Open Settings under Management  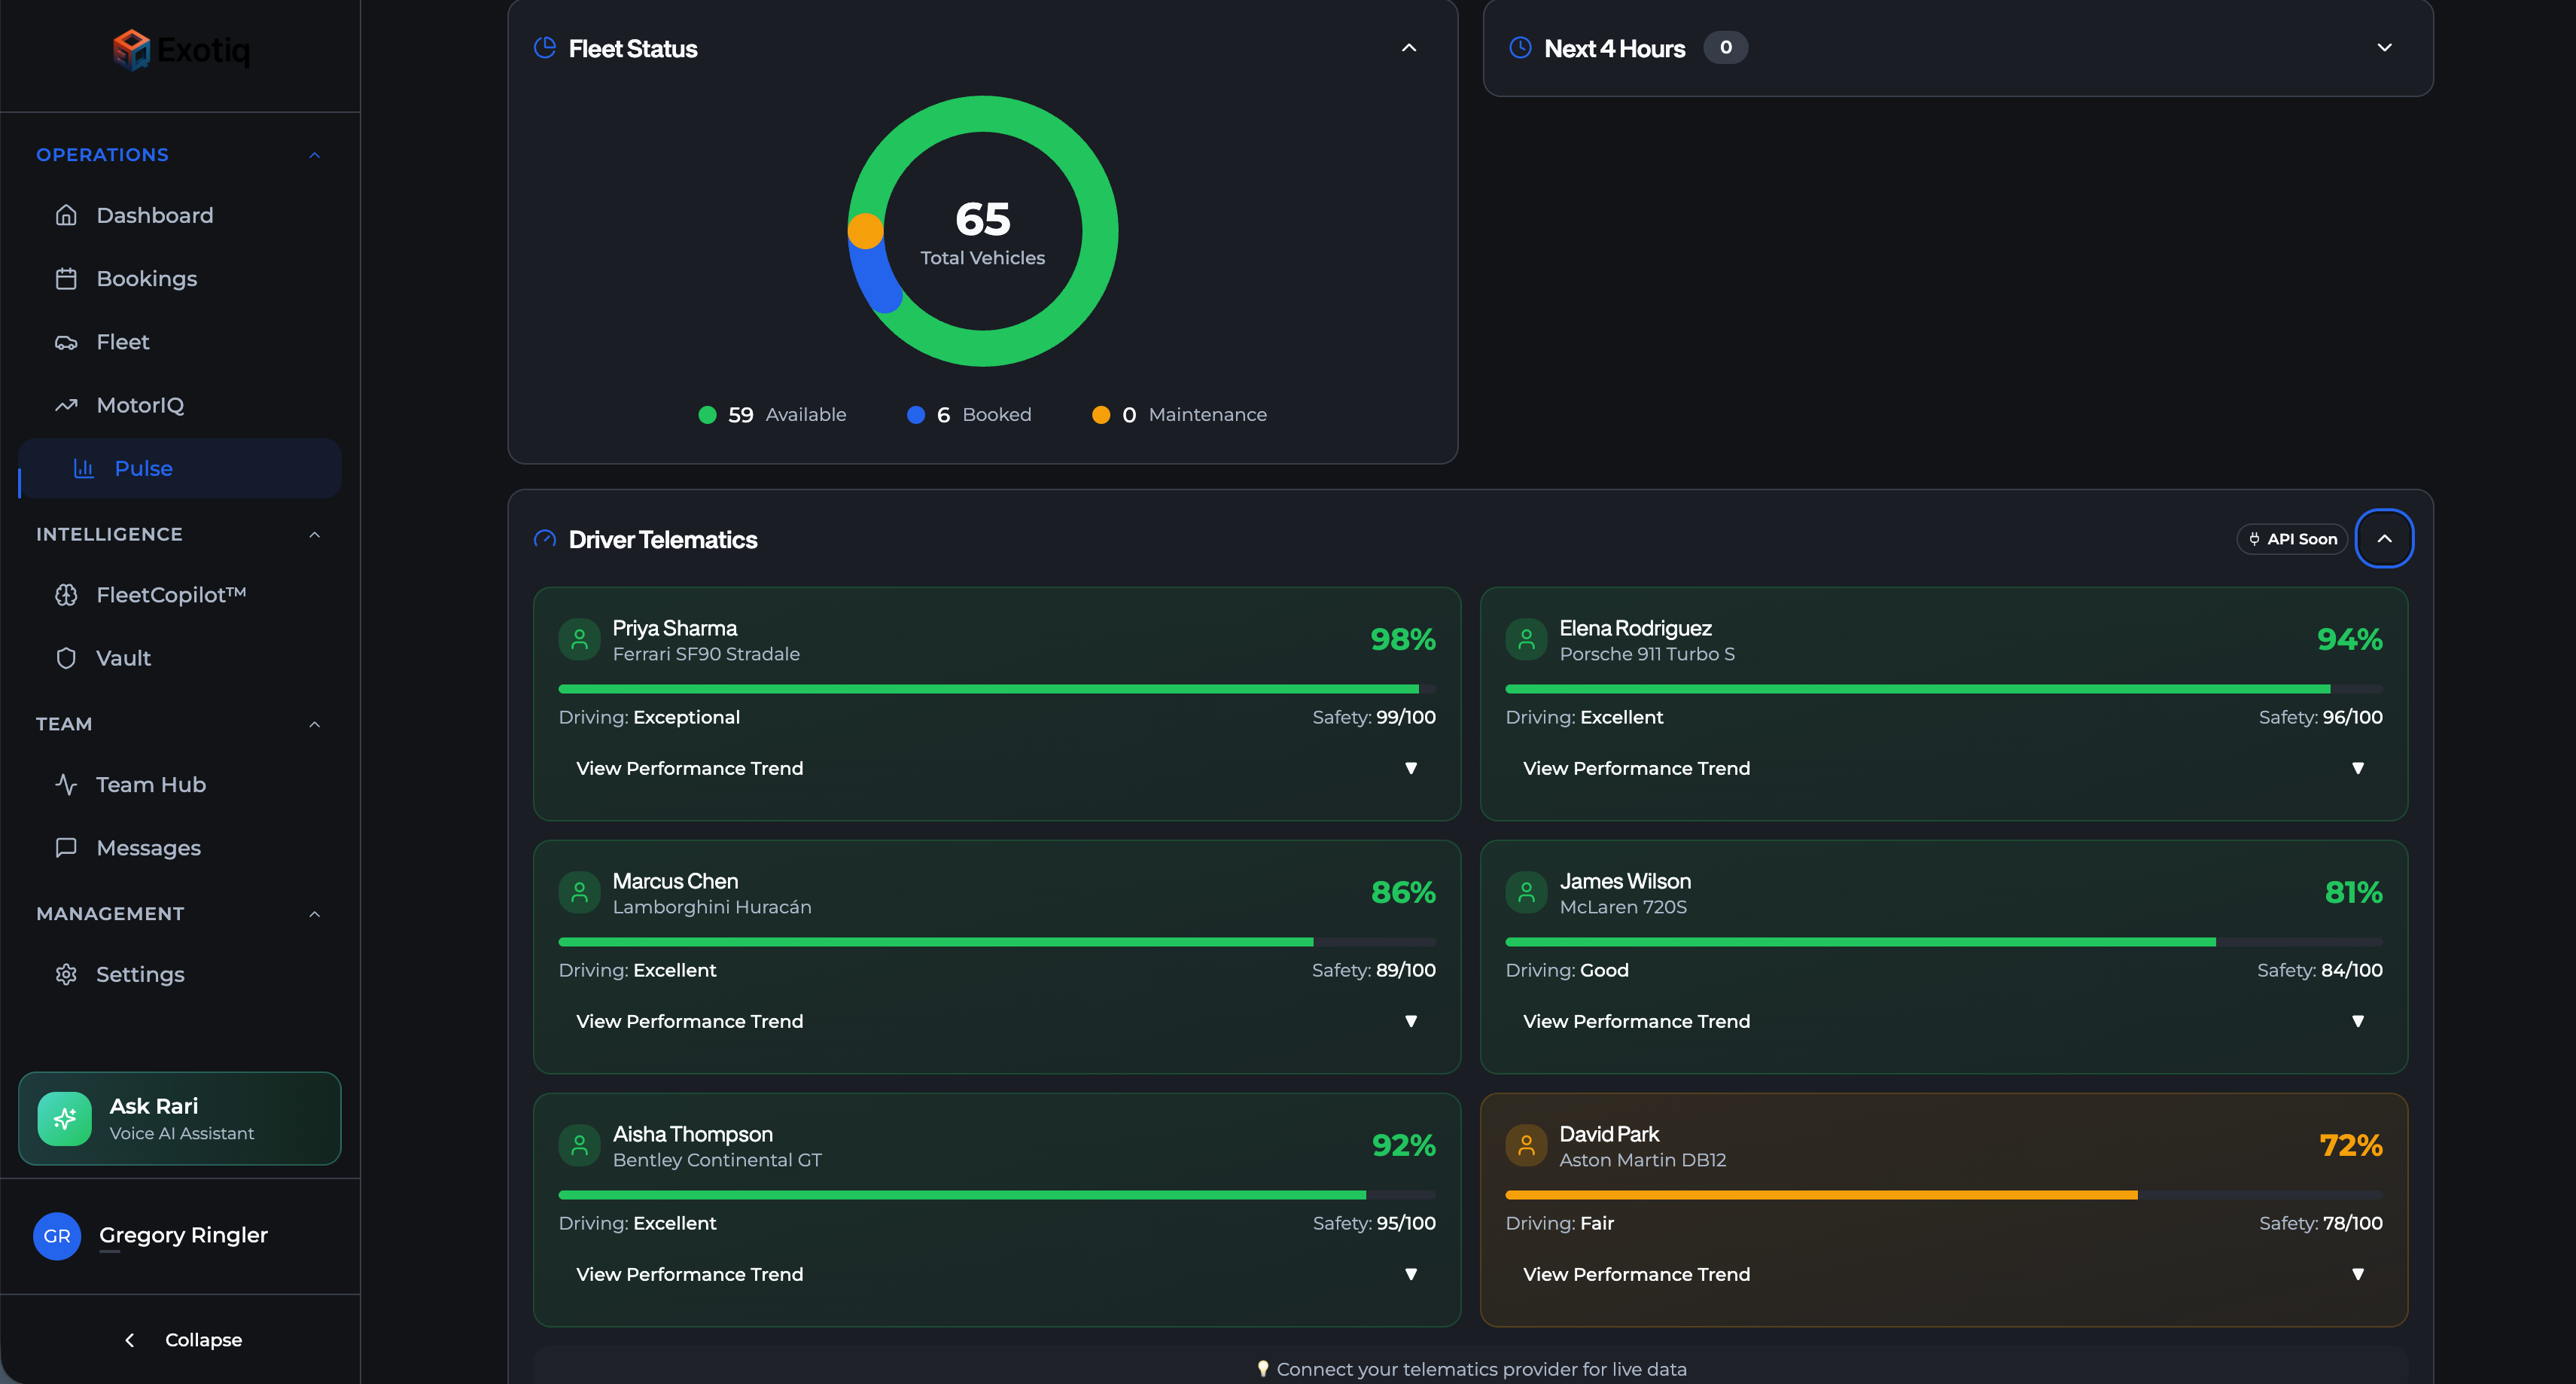140,973
